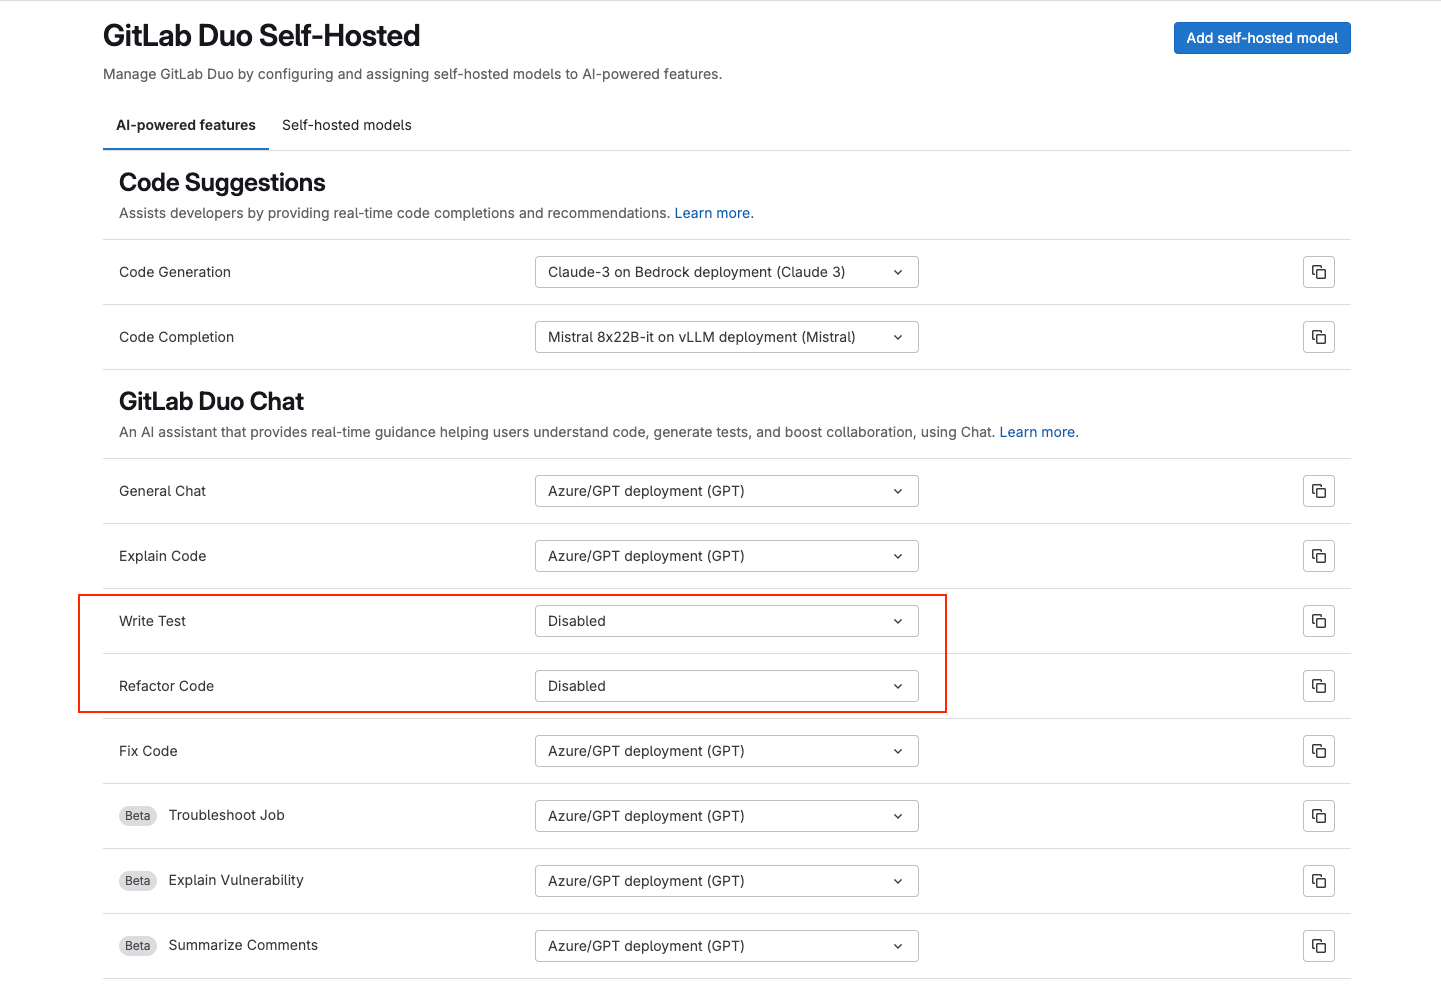The height and width of the screenshot is (986, 1441).
Task: Open the disabled Write Test dropdown
Action: click(726, 621)
